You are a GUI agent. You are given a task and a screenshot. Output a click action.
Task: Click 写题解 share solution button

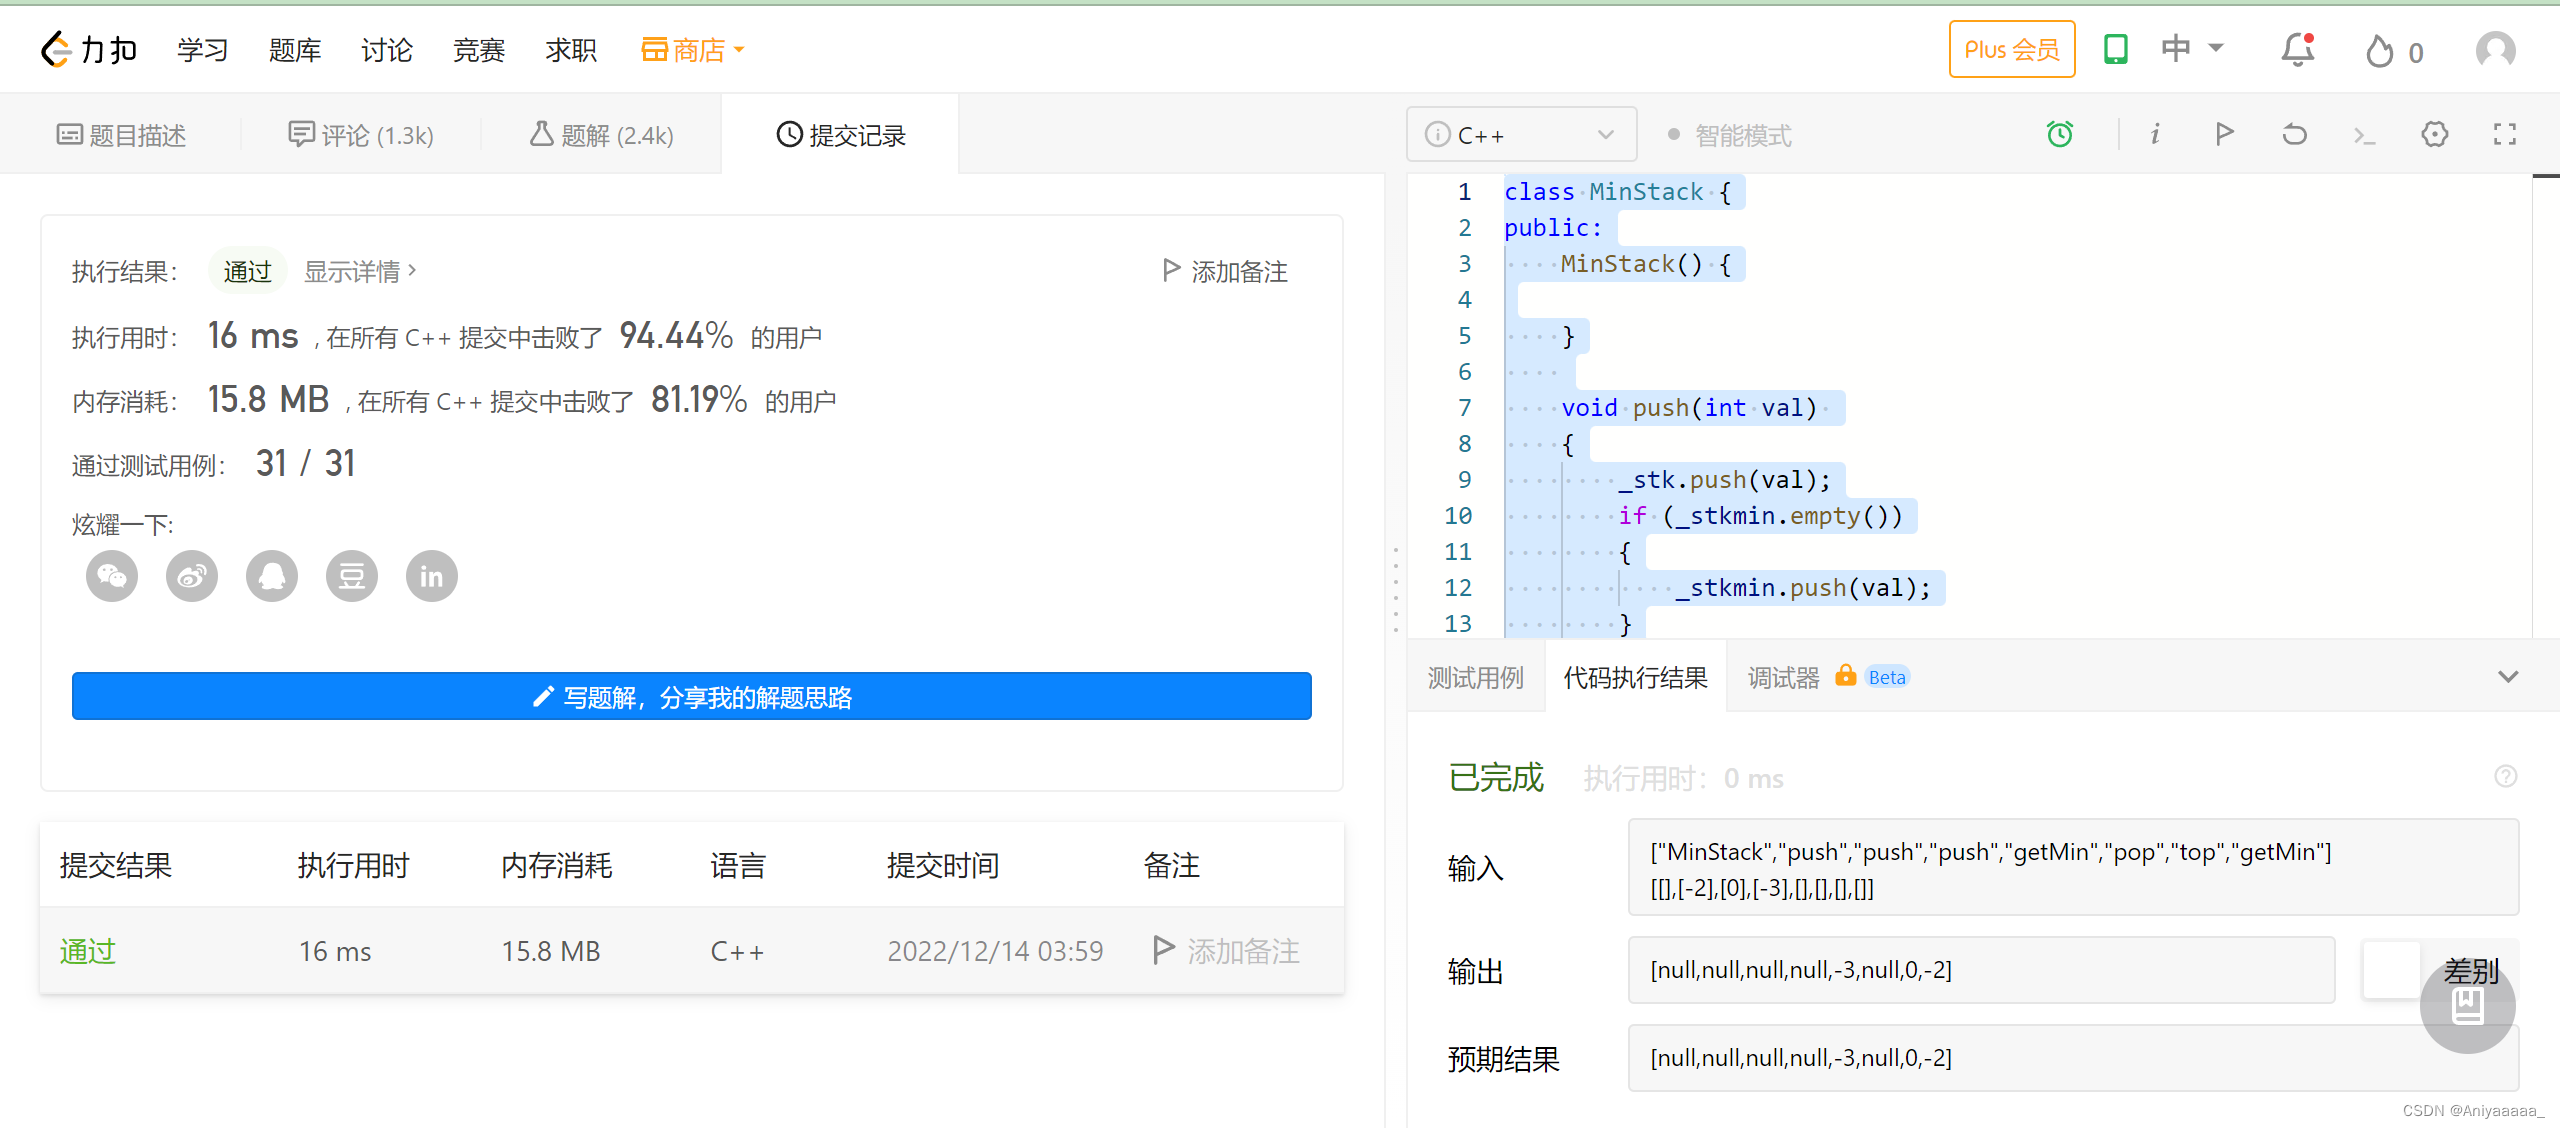[x=692, y=696]
